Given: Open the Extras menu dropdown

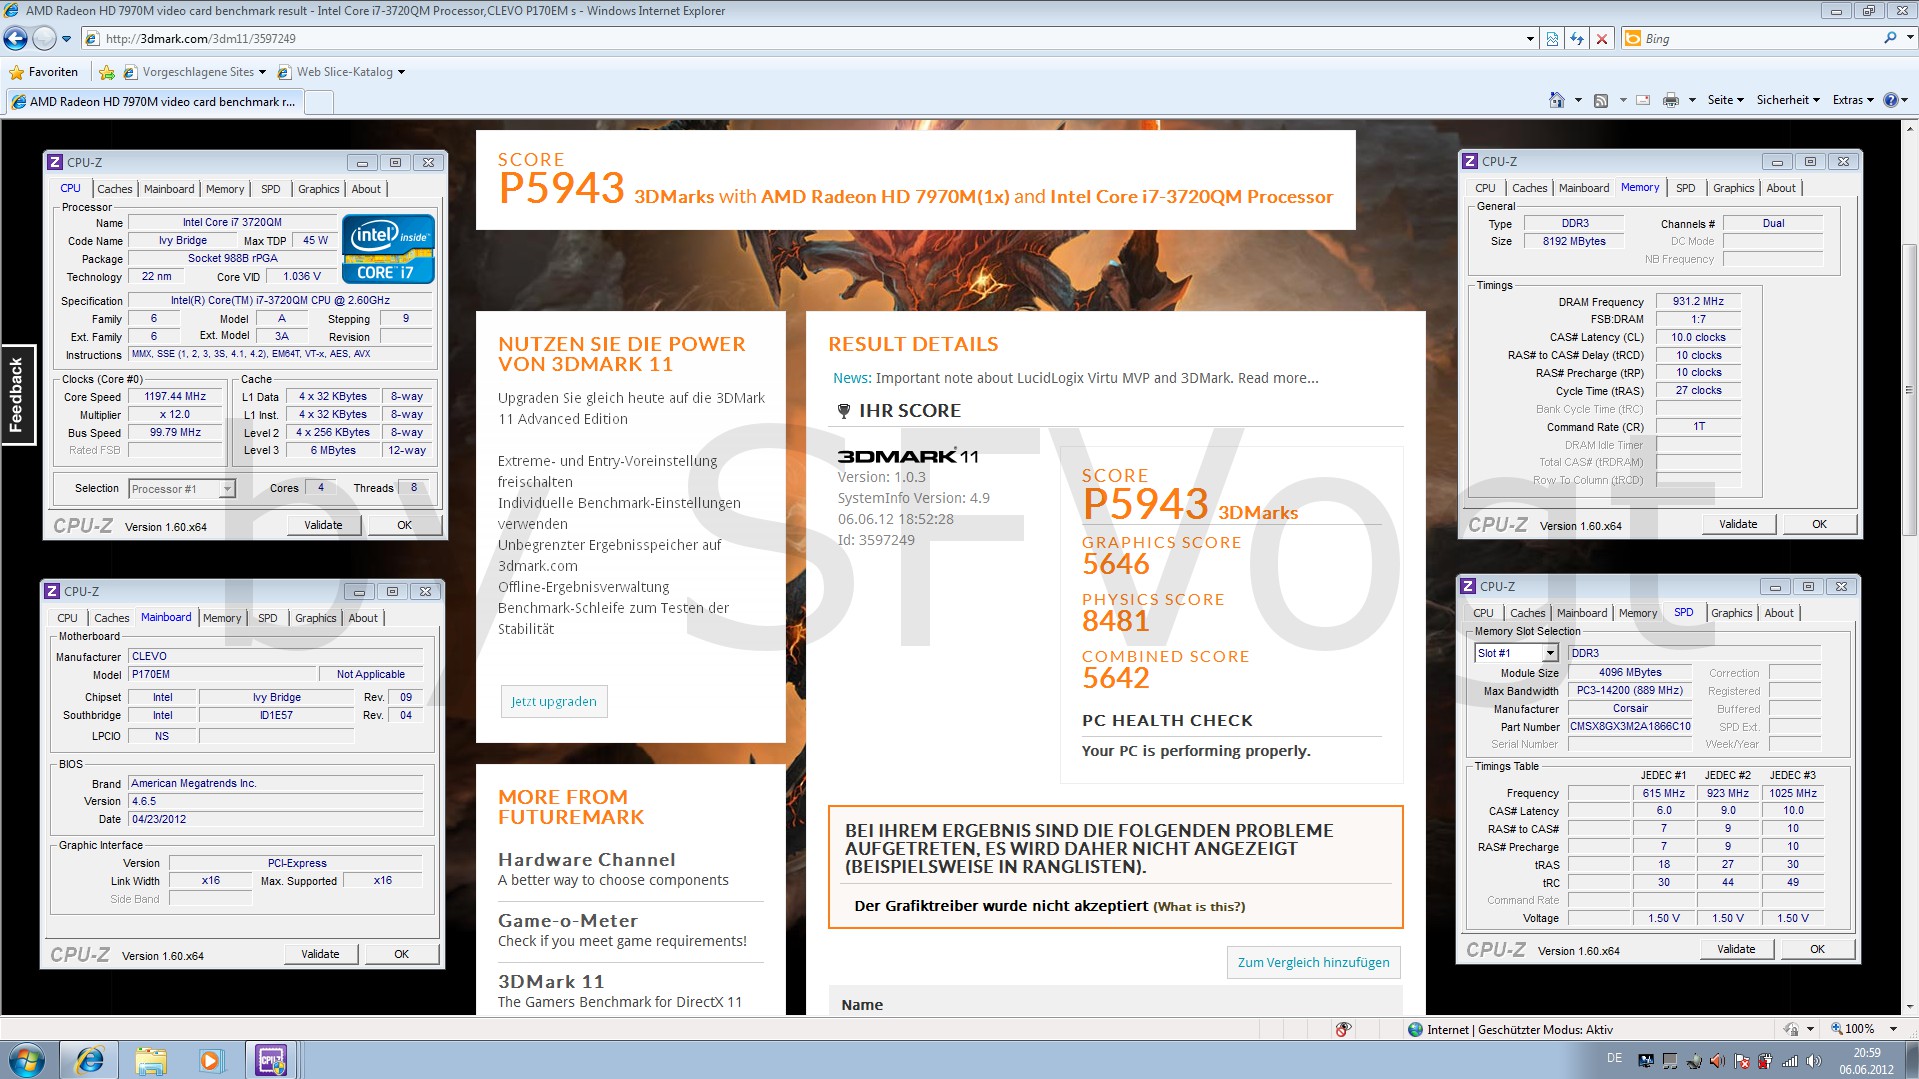Looking at the screenshot, I should click(x=1853, y=100).
